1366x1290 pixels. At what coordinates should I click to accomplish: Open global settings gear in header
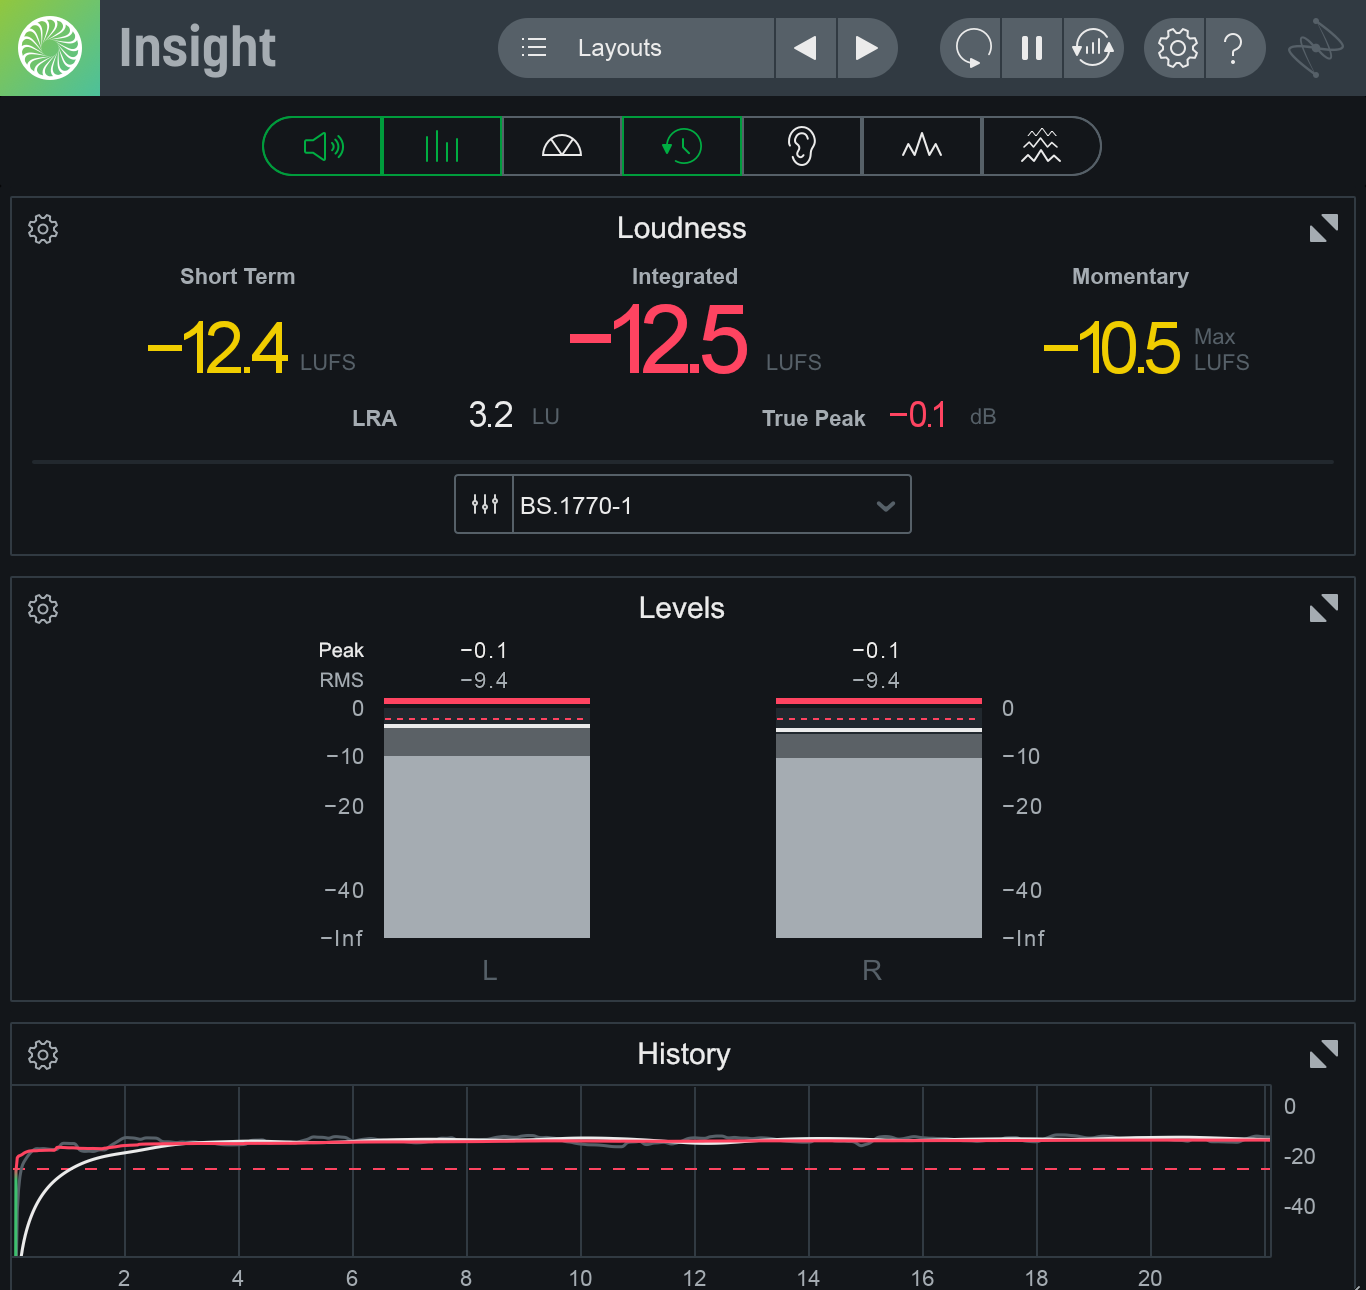tap(1177, 48)
